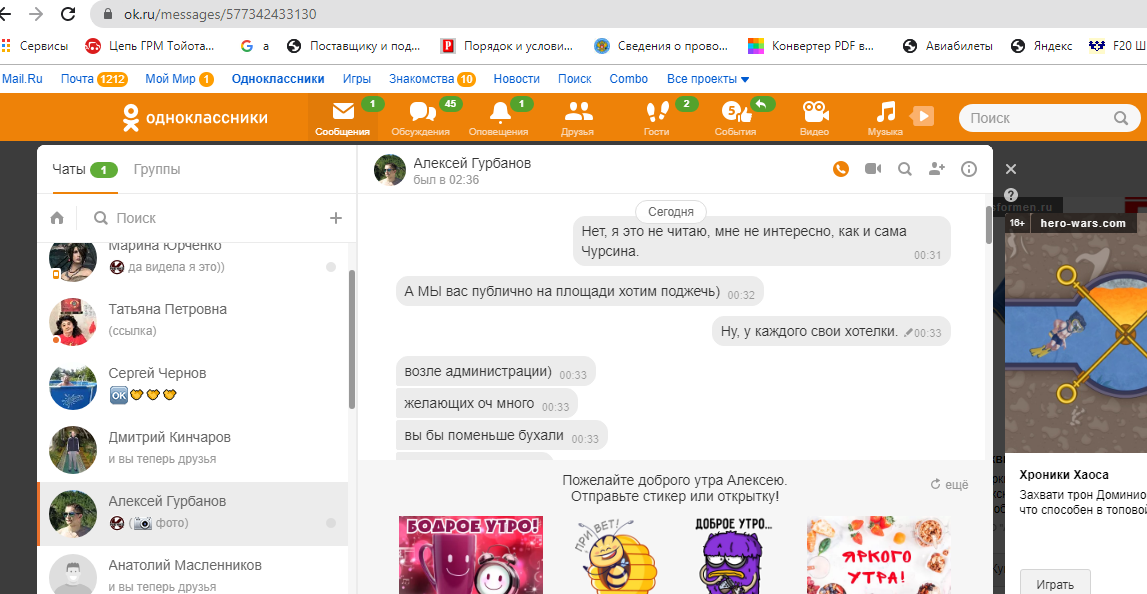Open the Видео camera icon

click(x=814, y=117)
